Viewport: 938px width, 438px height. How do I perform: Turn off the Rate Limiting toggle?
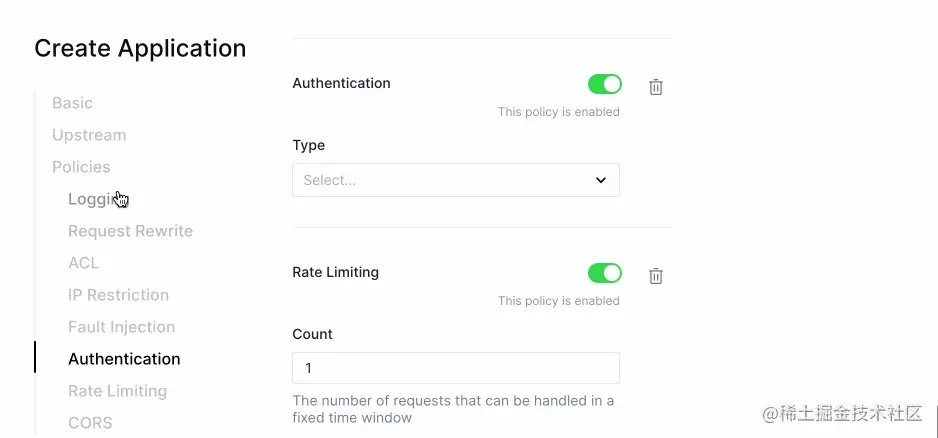[x=604, y=273]
